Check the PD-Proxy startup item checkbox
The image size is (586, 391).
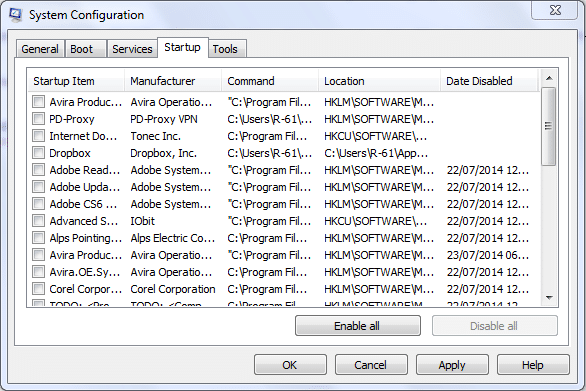coord(38,119)
